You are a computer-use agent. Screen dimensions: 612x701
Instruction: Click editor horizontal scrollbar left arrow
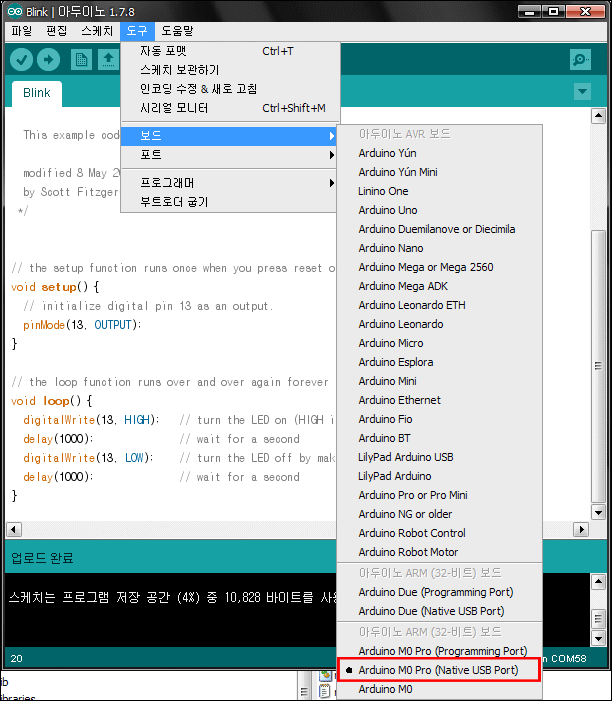(x=14, y=529)
